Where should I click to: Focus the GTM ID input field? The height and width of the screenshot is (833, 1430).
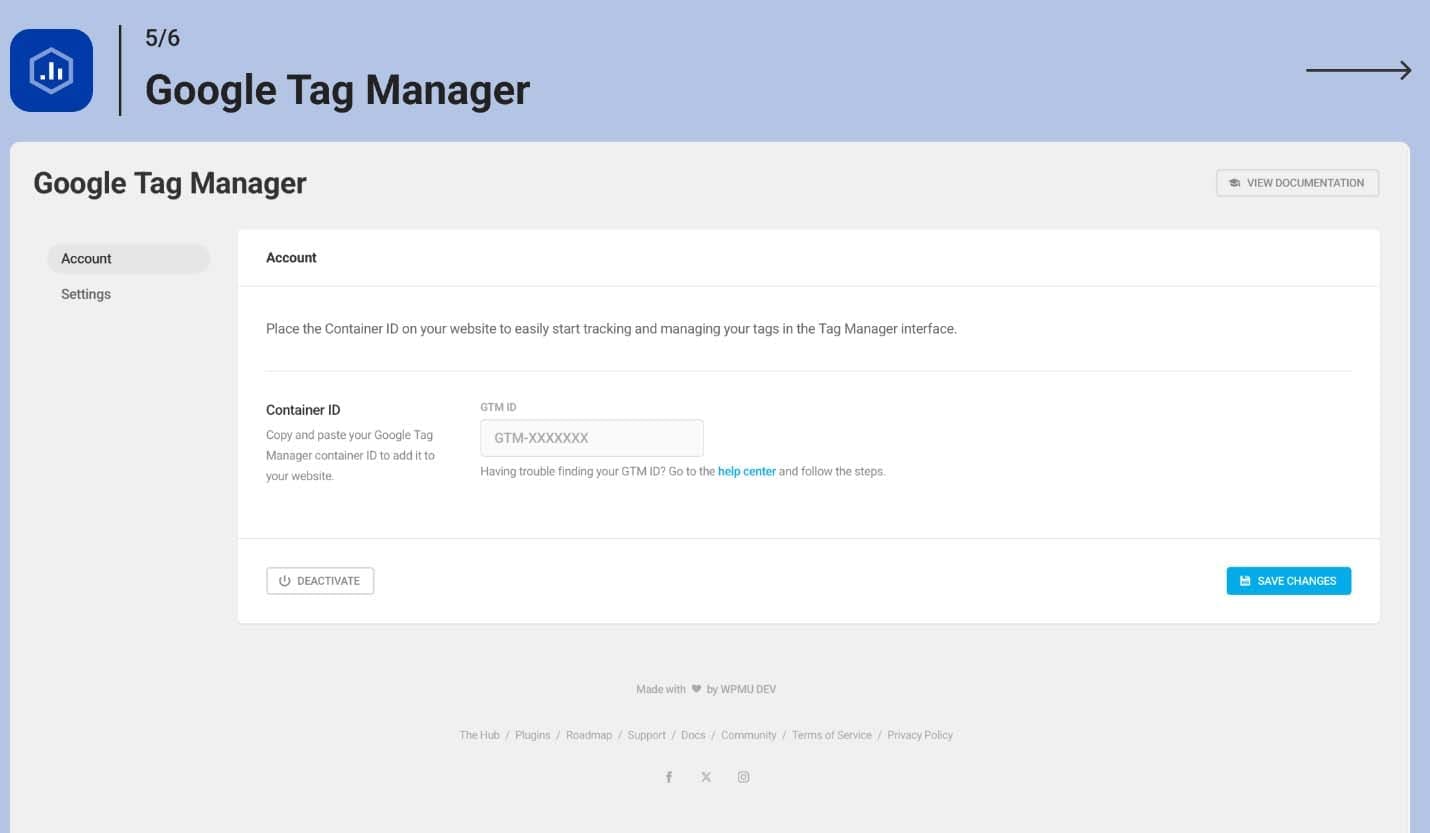(591, 438)
